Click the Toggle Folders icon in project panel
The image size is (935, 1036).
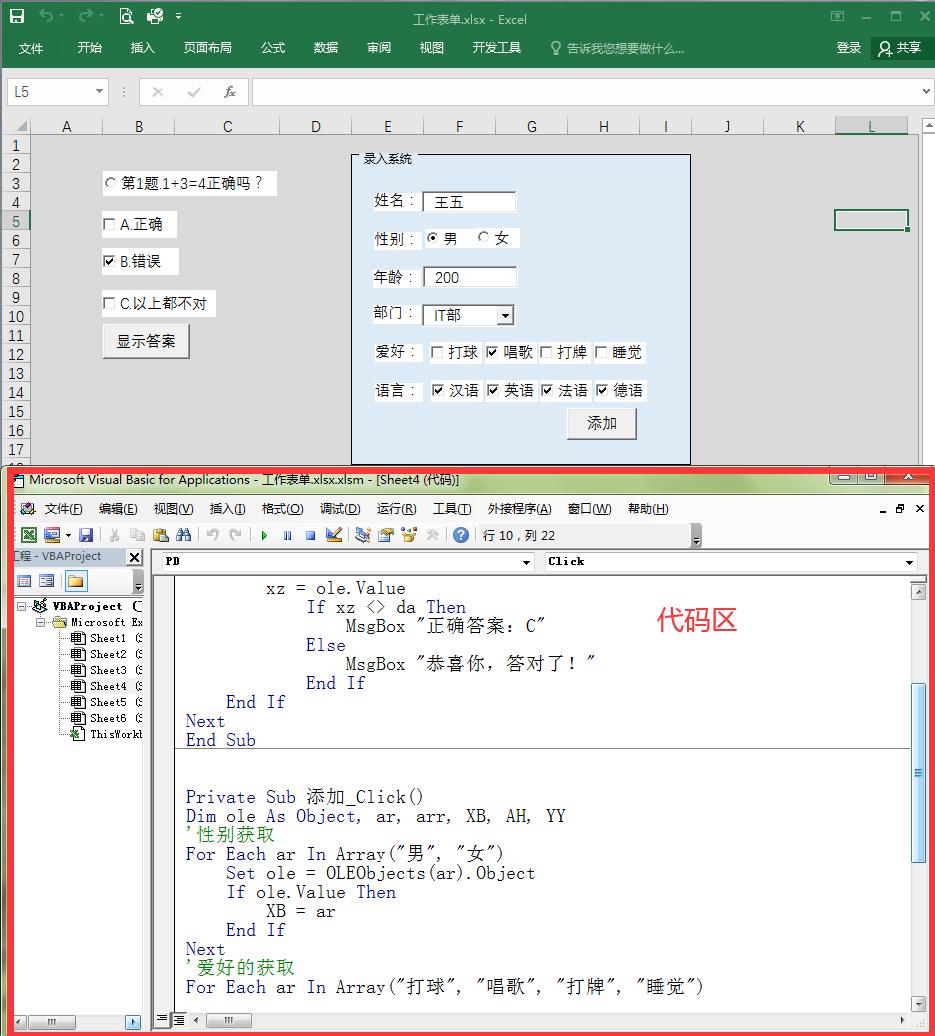pos(75,581)
